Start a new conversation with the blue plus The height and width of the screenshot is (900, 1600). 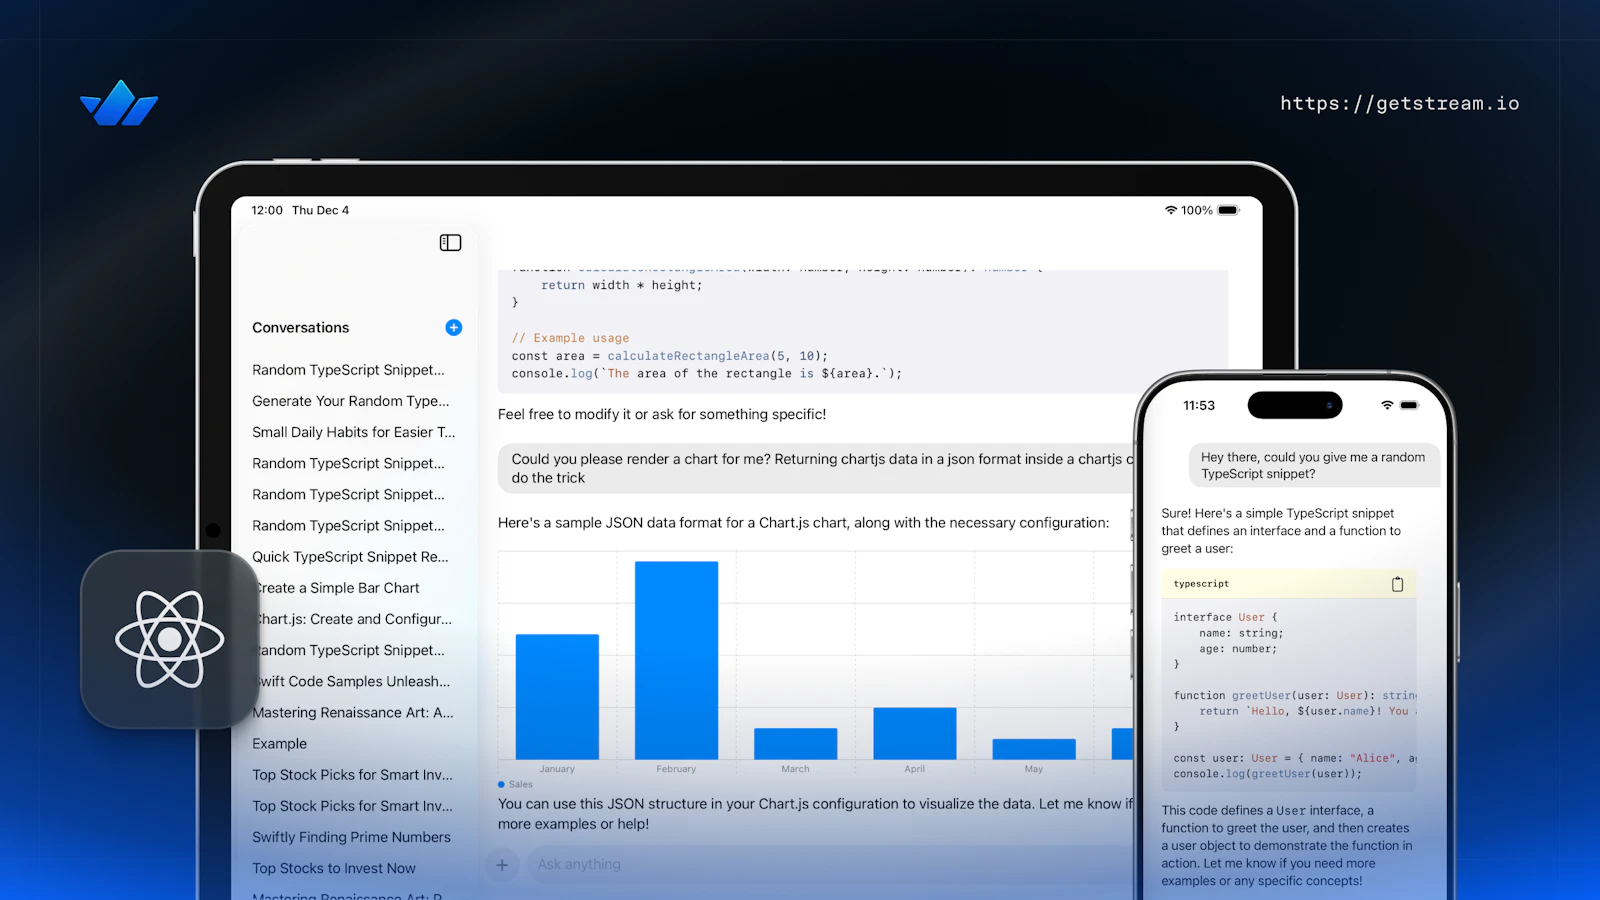tap(453, 327)
